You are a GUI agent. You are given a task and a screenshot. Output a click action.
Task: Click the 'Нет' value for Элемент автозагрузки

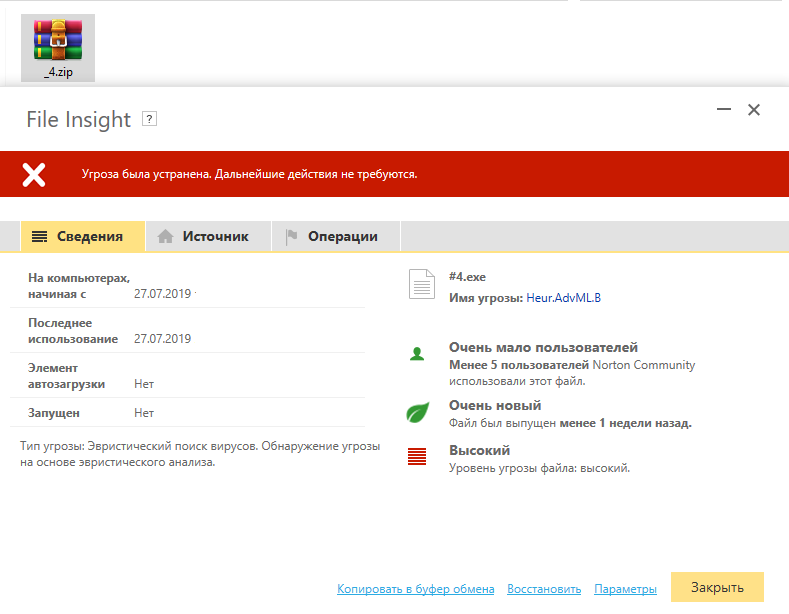click(144, 384)
